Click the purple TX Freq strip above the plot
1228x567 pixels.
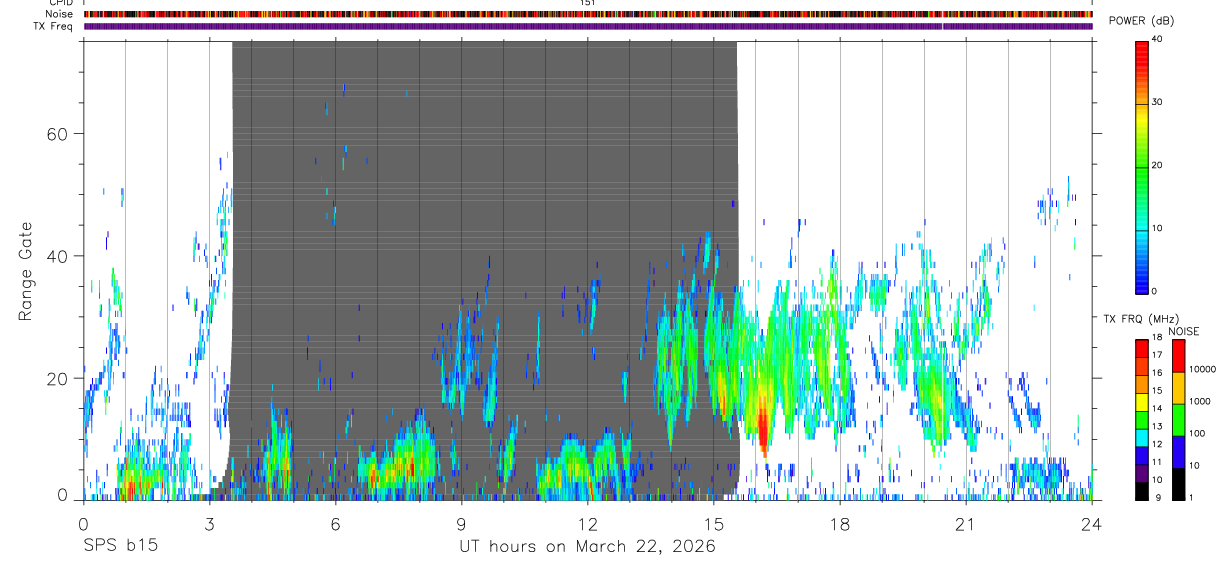588,26
